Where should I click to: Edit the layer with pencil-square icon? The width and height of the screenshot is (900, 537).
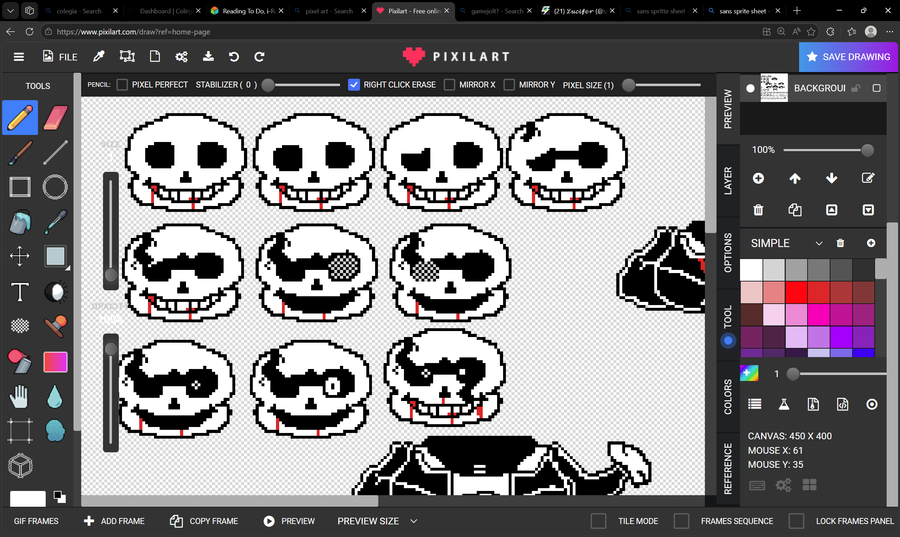[868, 178]
